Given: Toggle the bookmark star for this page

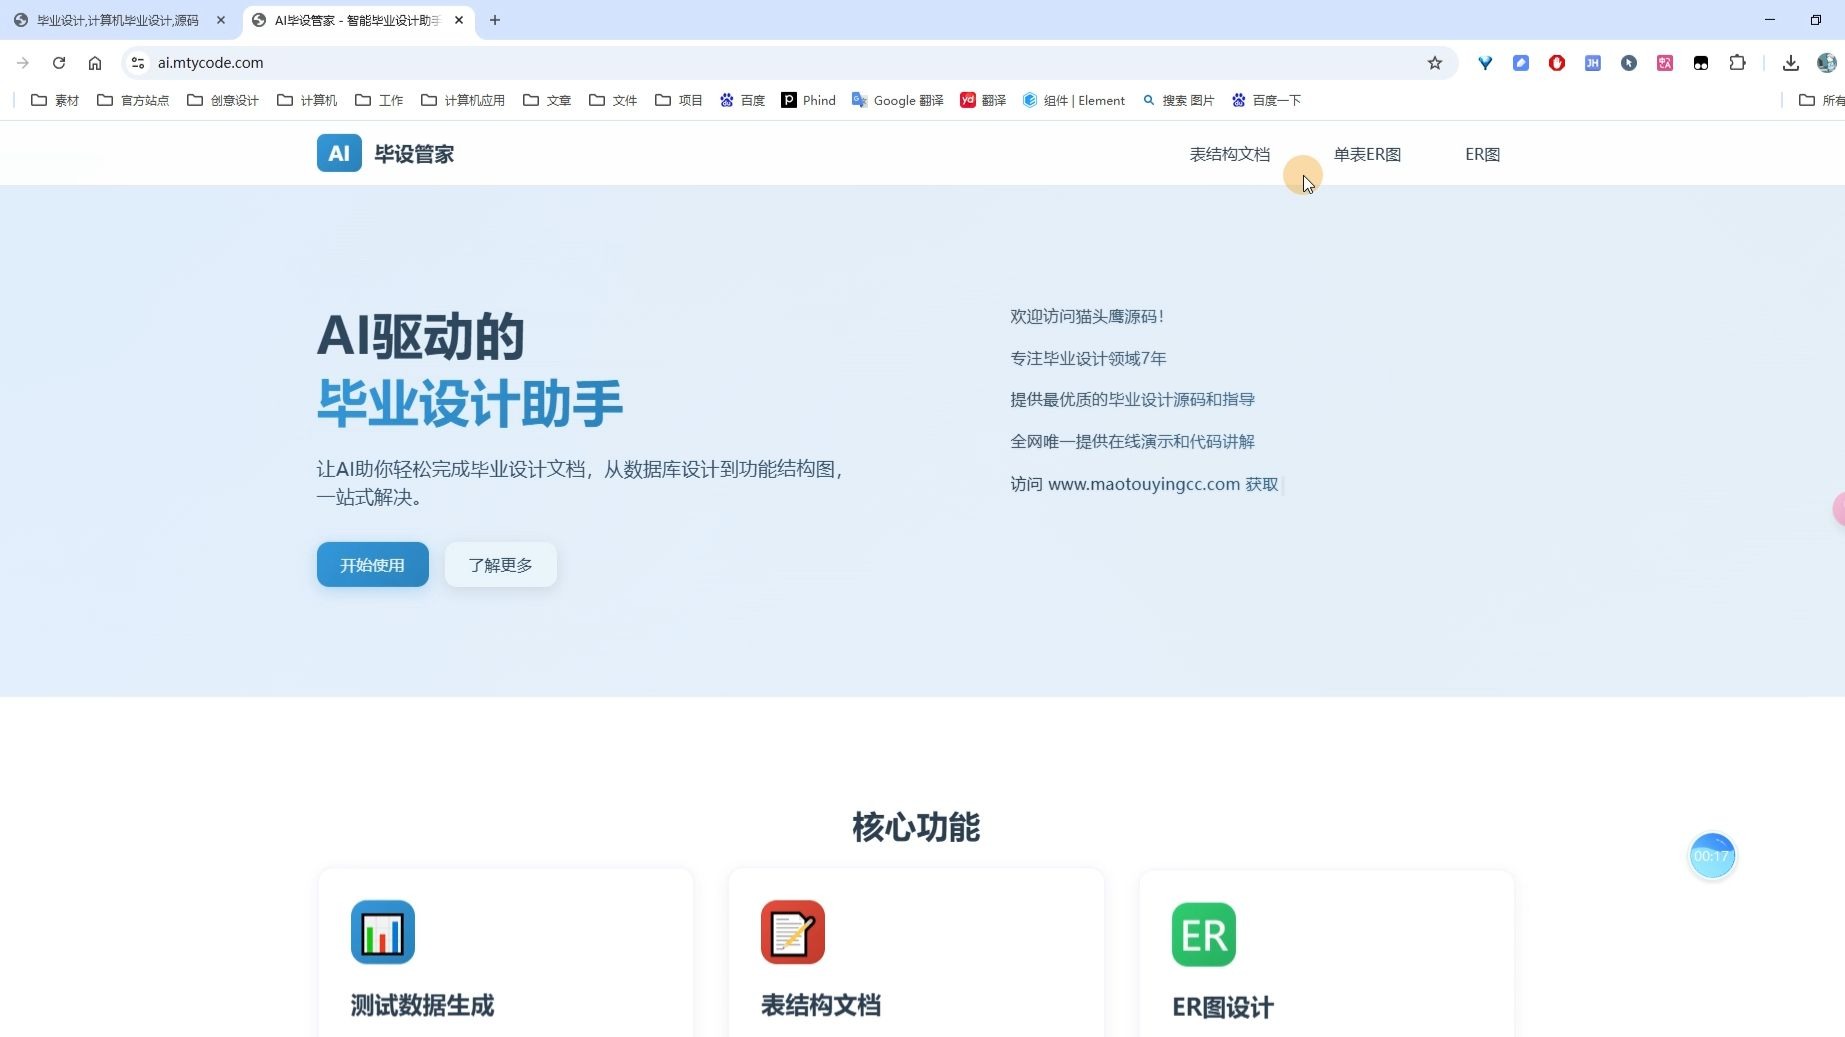Looking at the screenshot, I should pyautogui.click(x=1435, y=62).
